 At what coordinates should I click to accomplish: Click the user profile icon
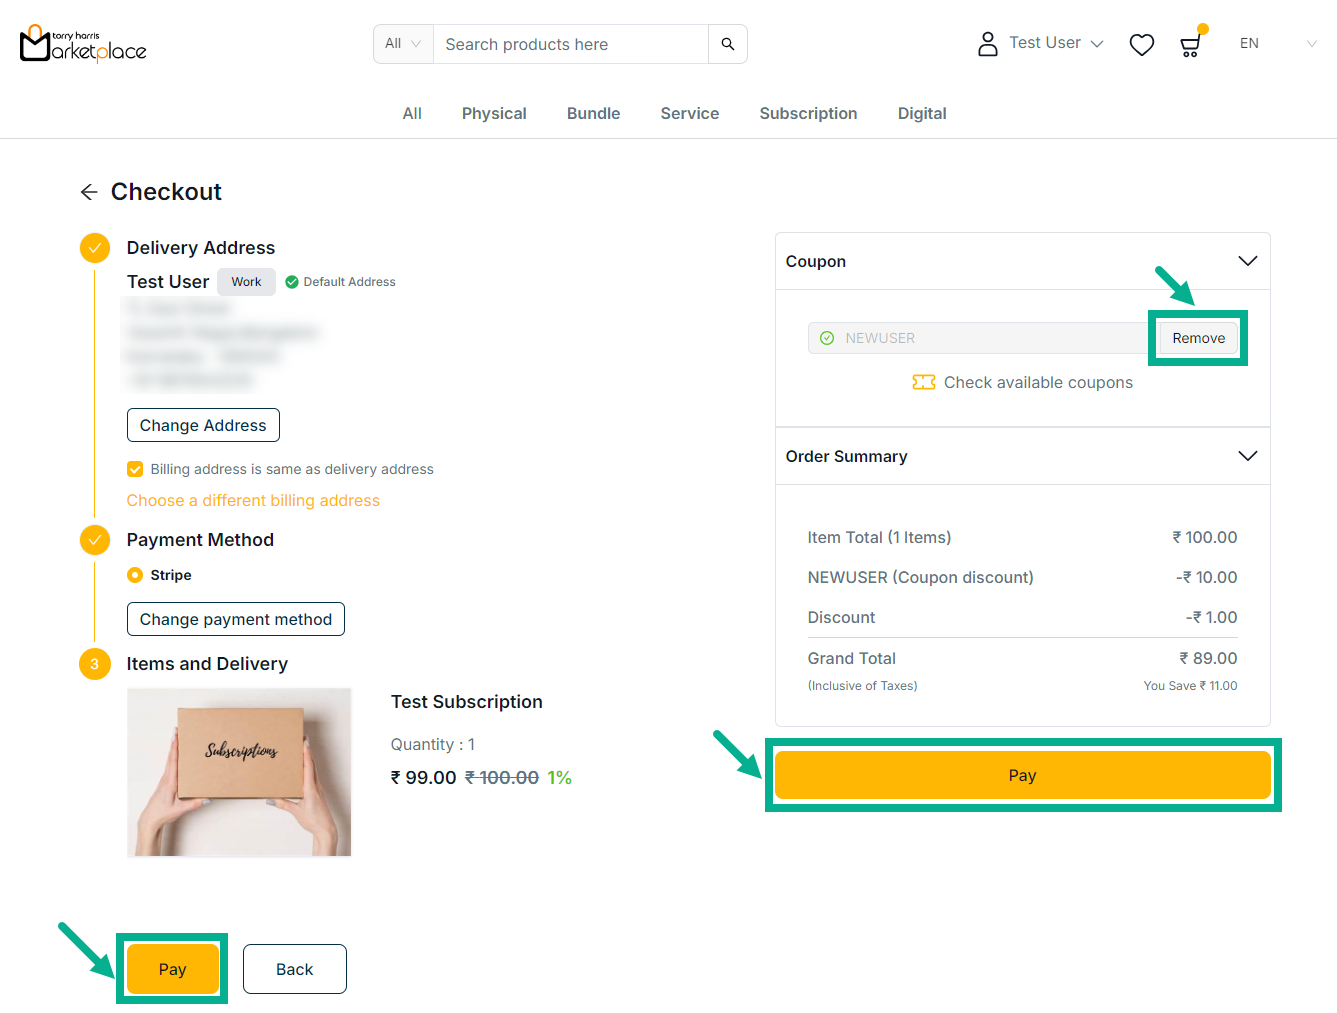(x=987, y=44)
